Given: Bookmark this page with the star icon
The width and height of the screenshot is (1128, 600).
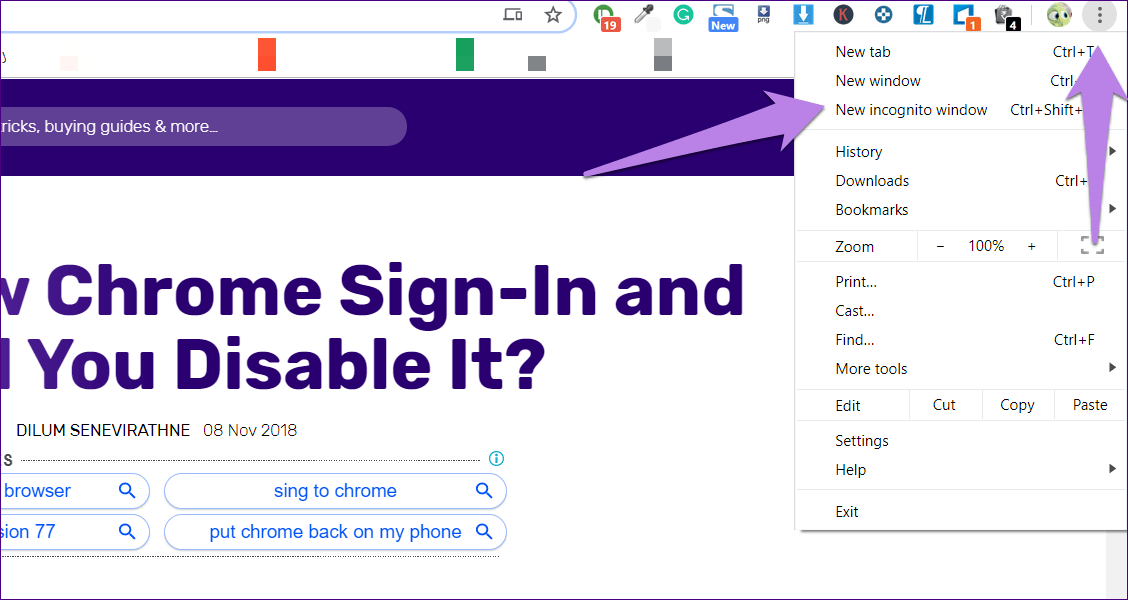Looking at the screenshot, I should click(552, 15).
